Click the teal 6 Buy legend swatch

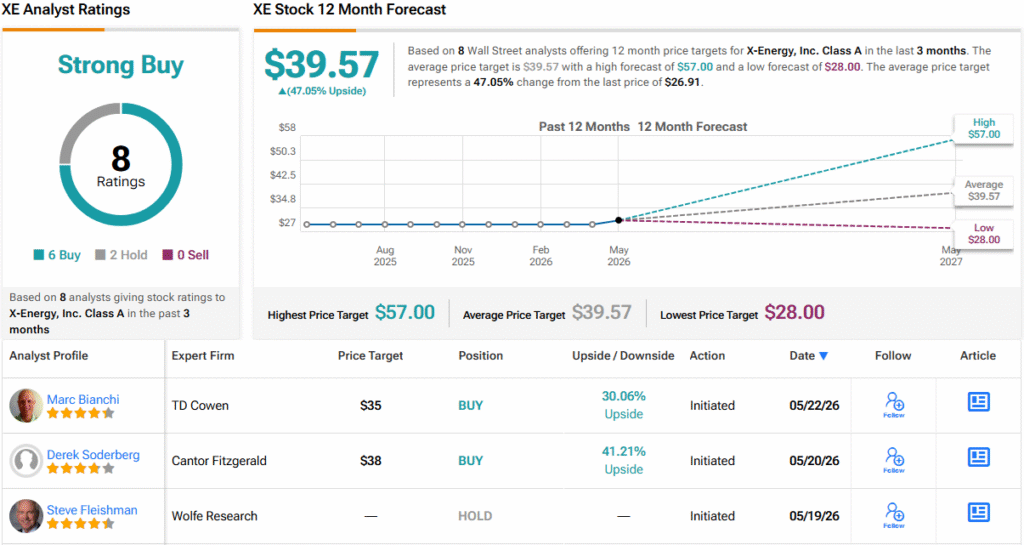pos(39,255)
